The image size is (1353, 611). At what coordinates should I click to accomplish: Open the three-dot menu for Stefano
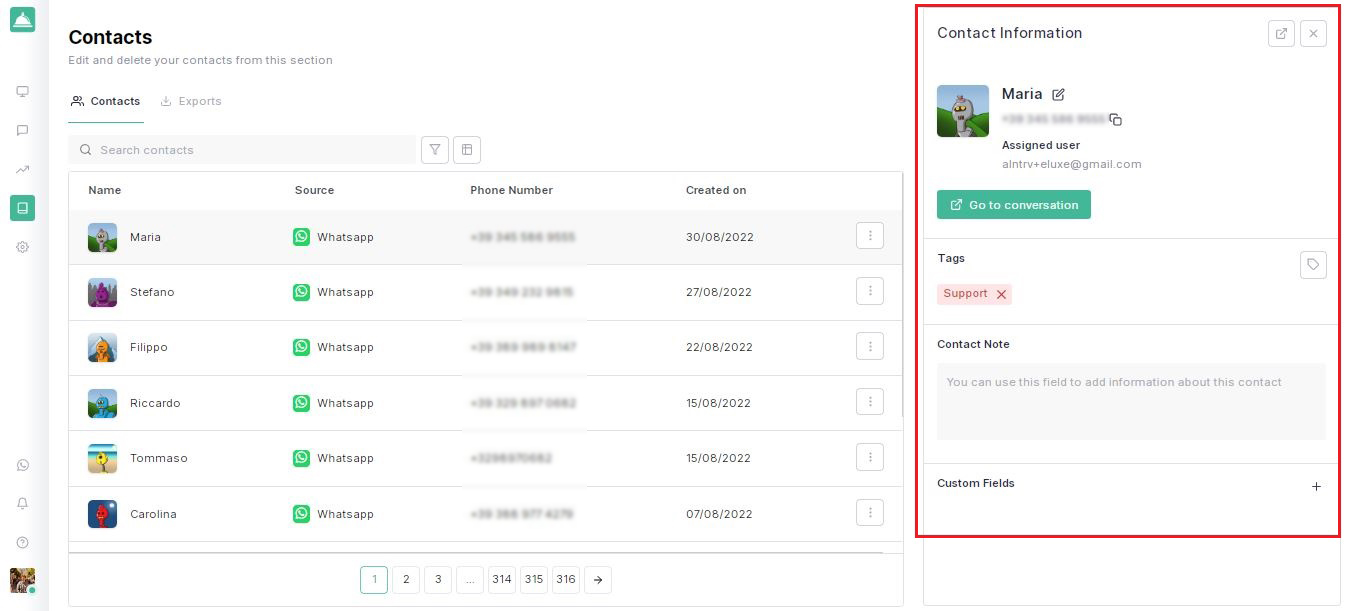[869, 291]
